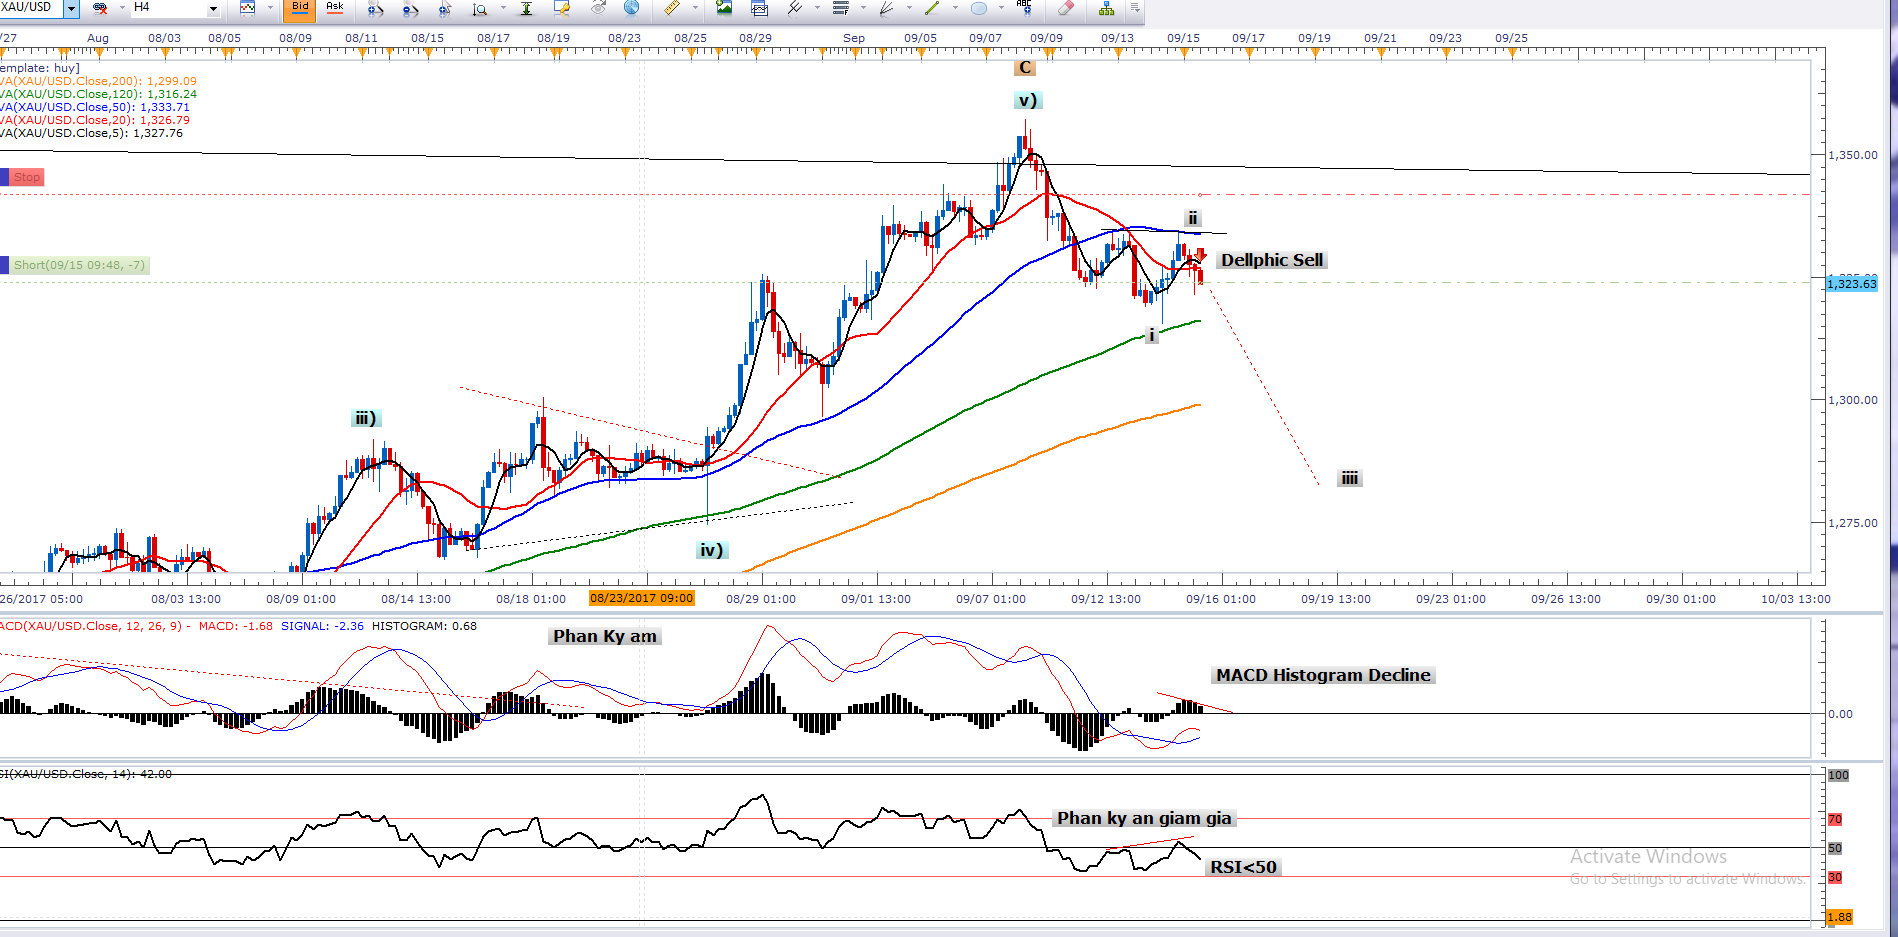Select the ellipse shape drawing tool
This screenshot has width=1898, height=937.
click(978, 8)
